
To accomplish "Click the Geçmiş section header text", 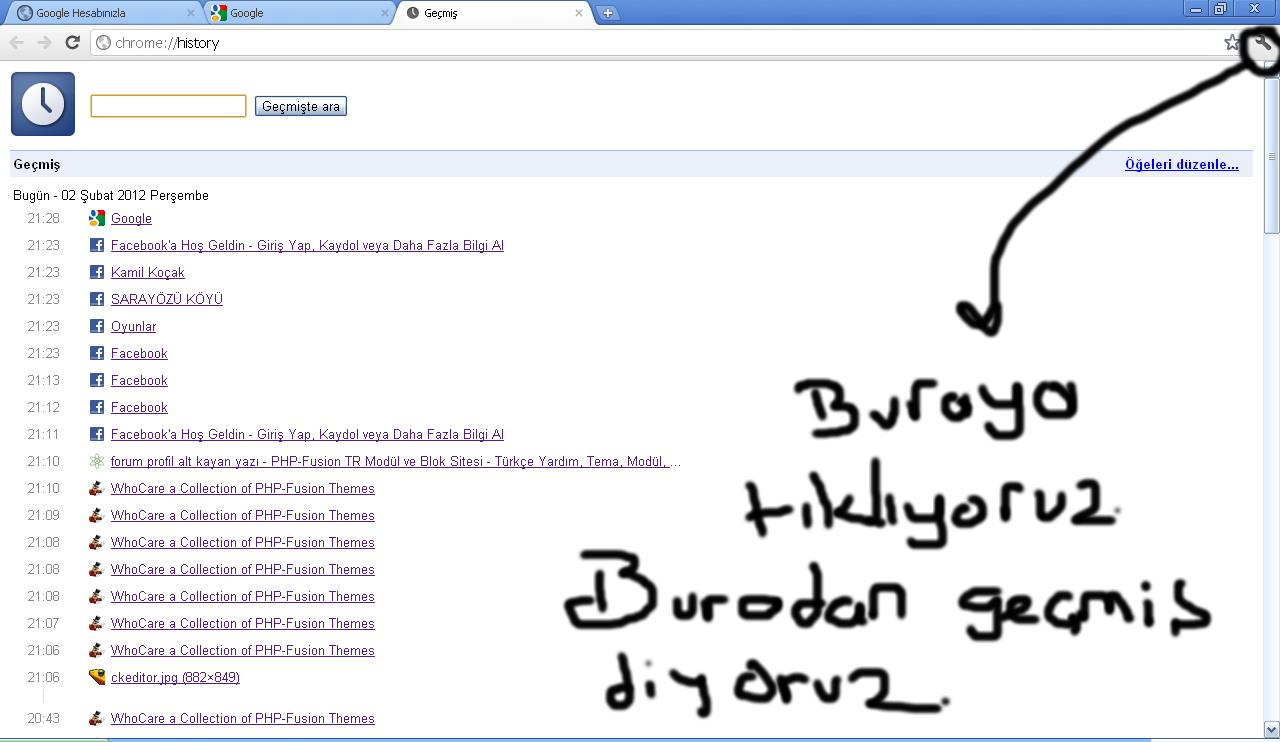I will (x=37, y=164).
